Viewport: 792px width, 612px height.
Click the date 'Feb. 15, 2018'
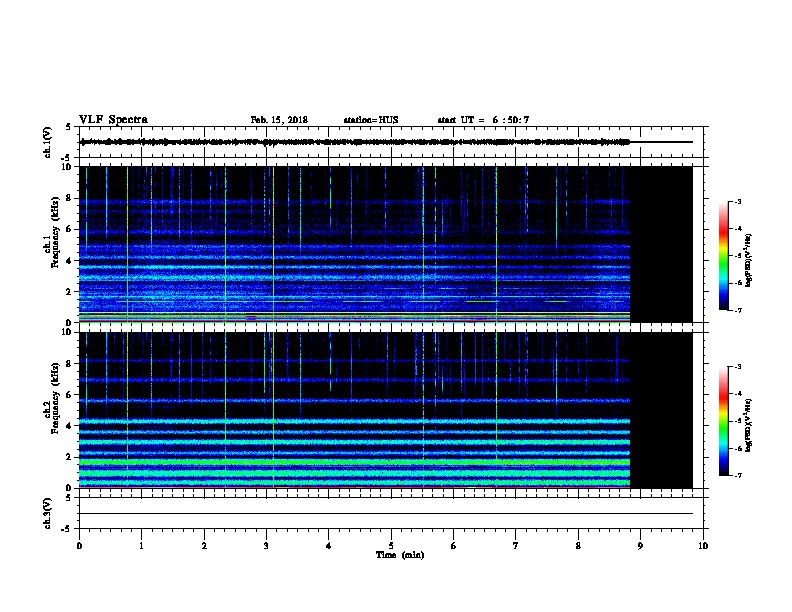click(279, 120)
